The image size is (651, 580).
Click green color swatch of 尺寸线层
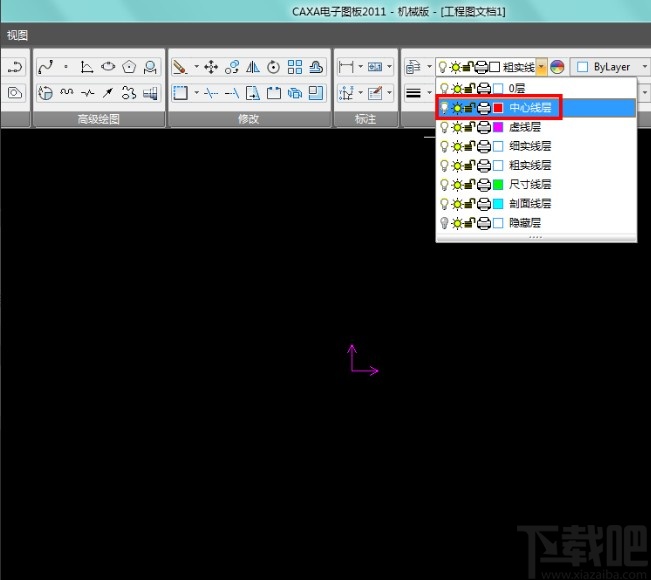tap(498, 184)
